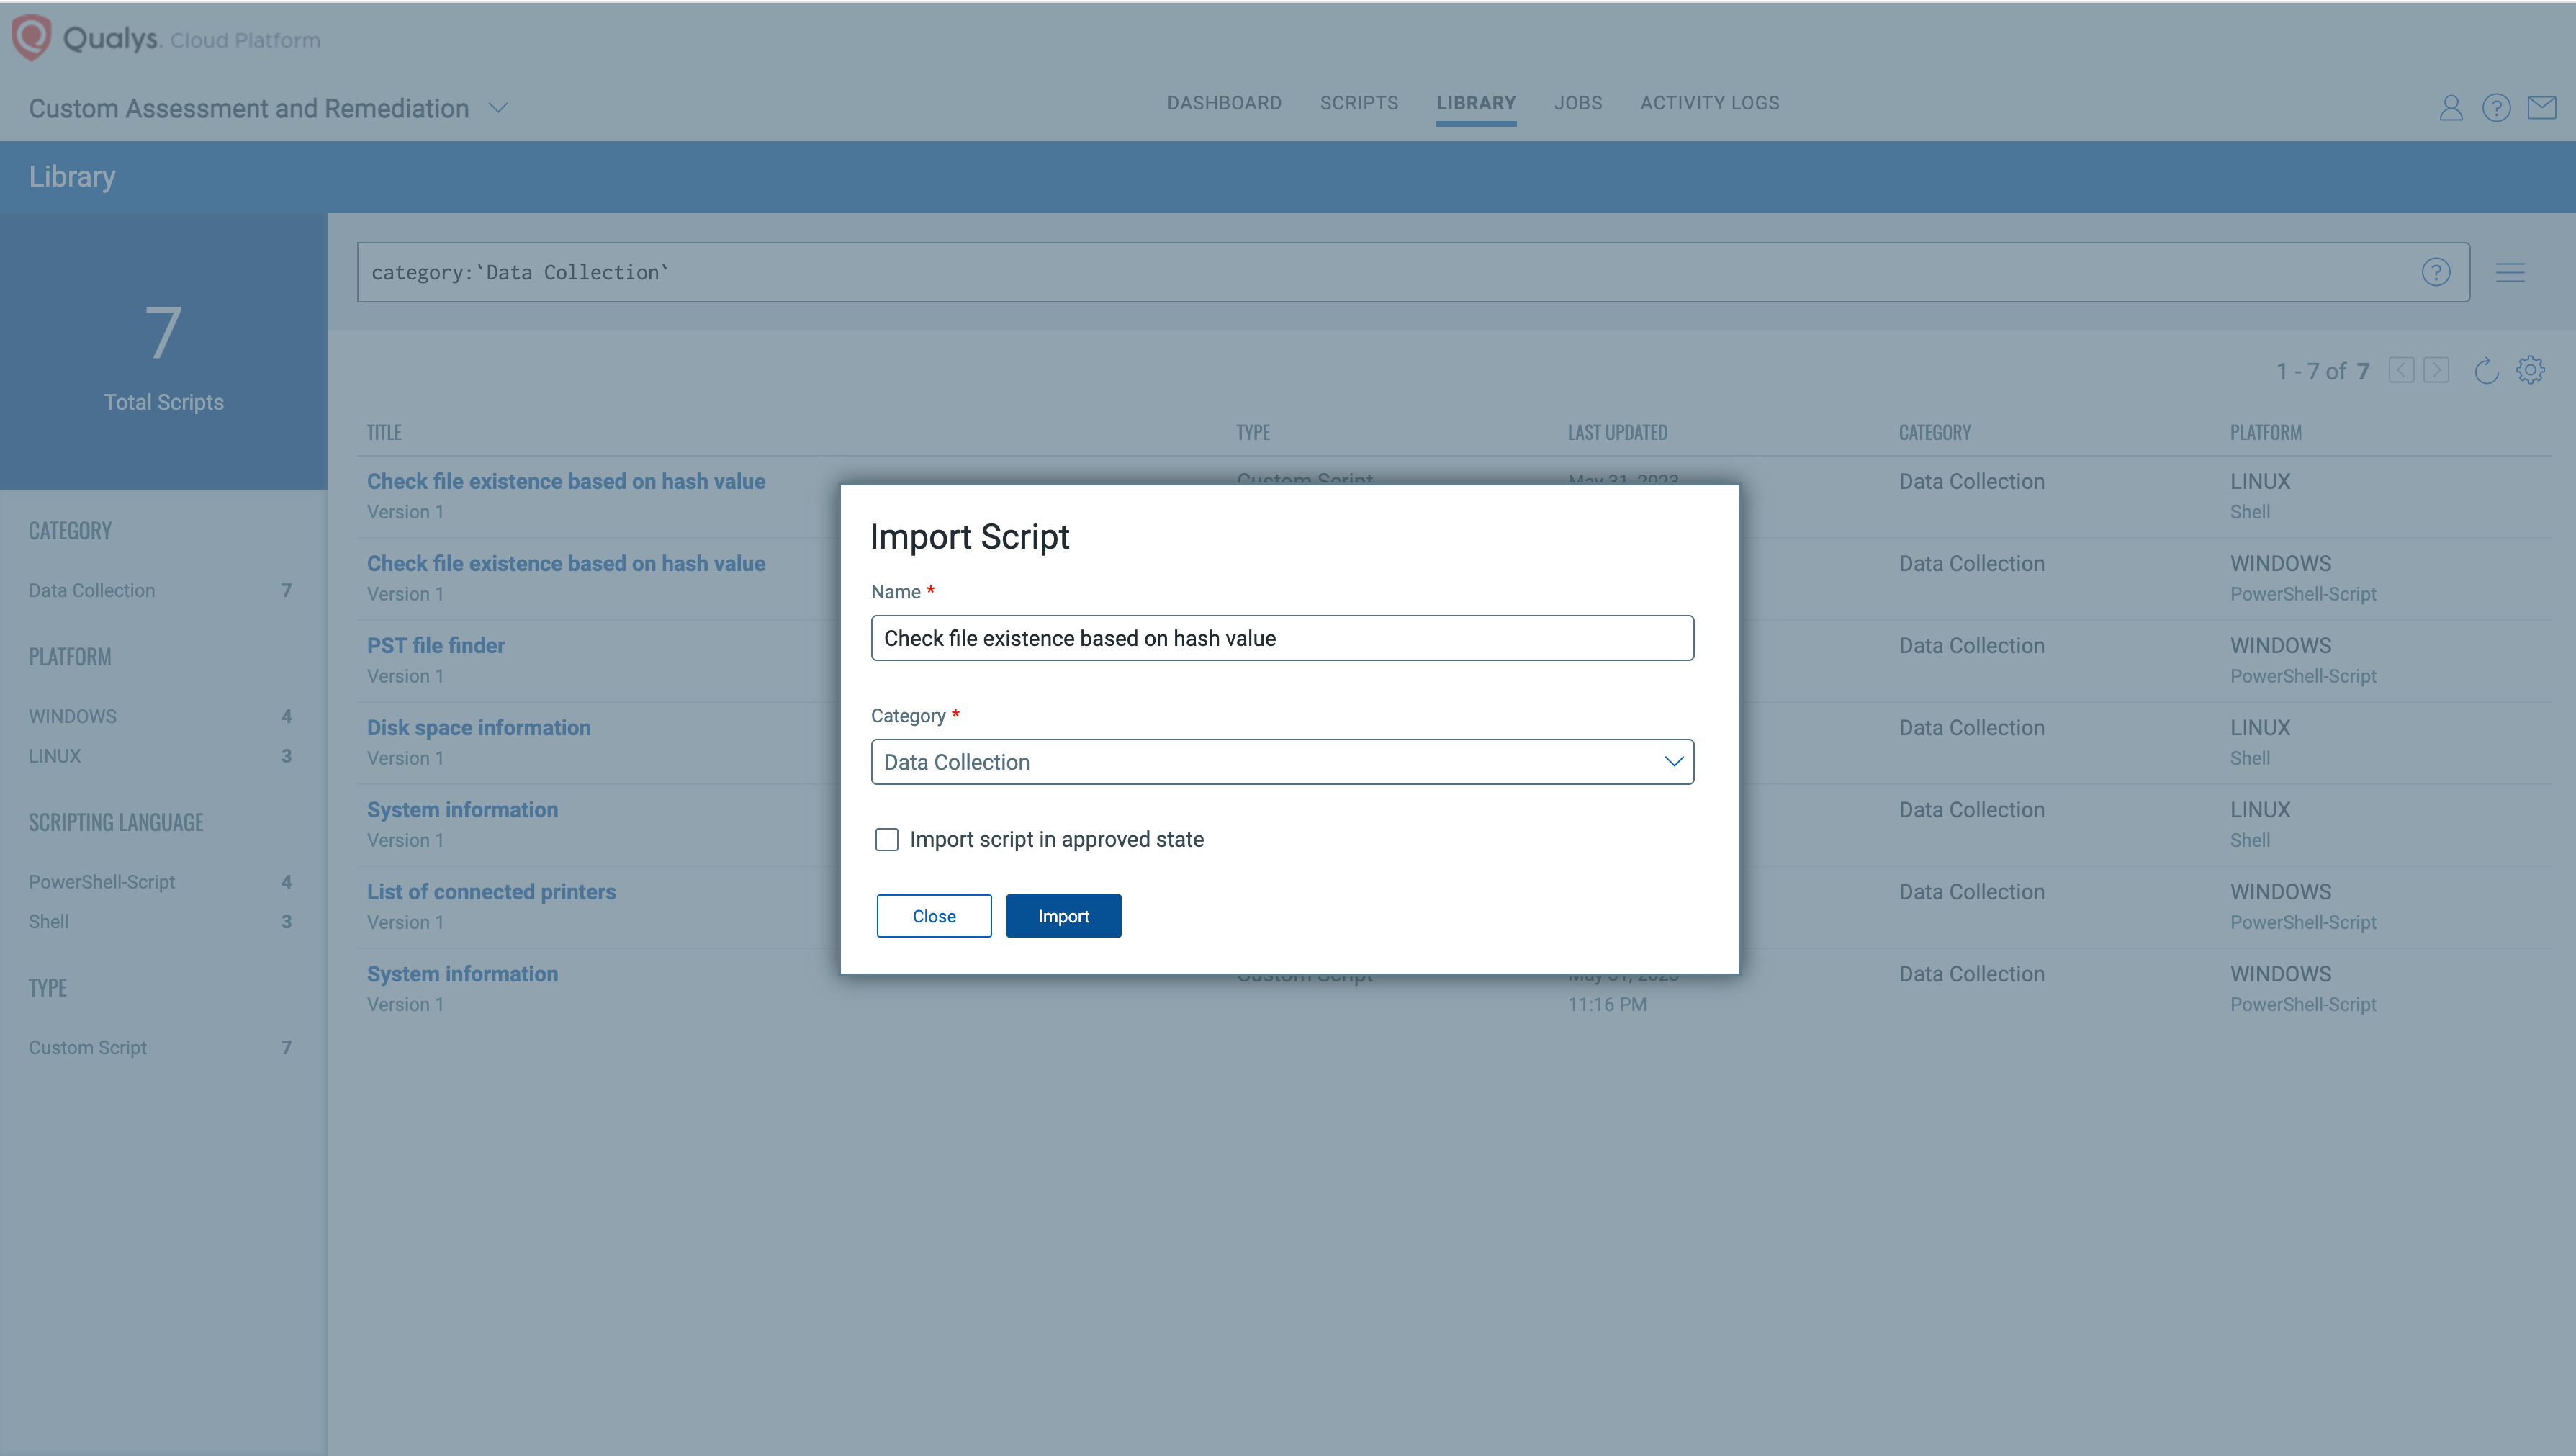Sort by TITLE column header
The height and width of the screenshot is (1456, 2576).
384,432
